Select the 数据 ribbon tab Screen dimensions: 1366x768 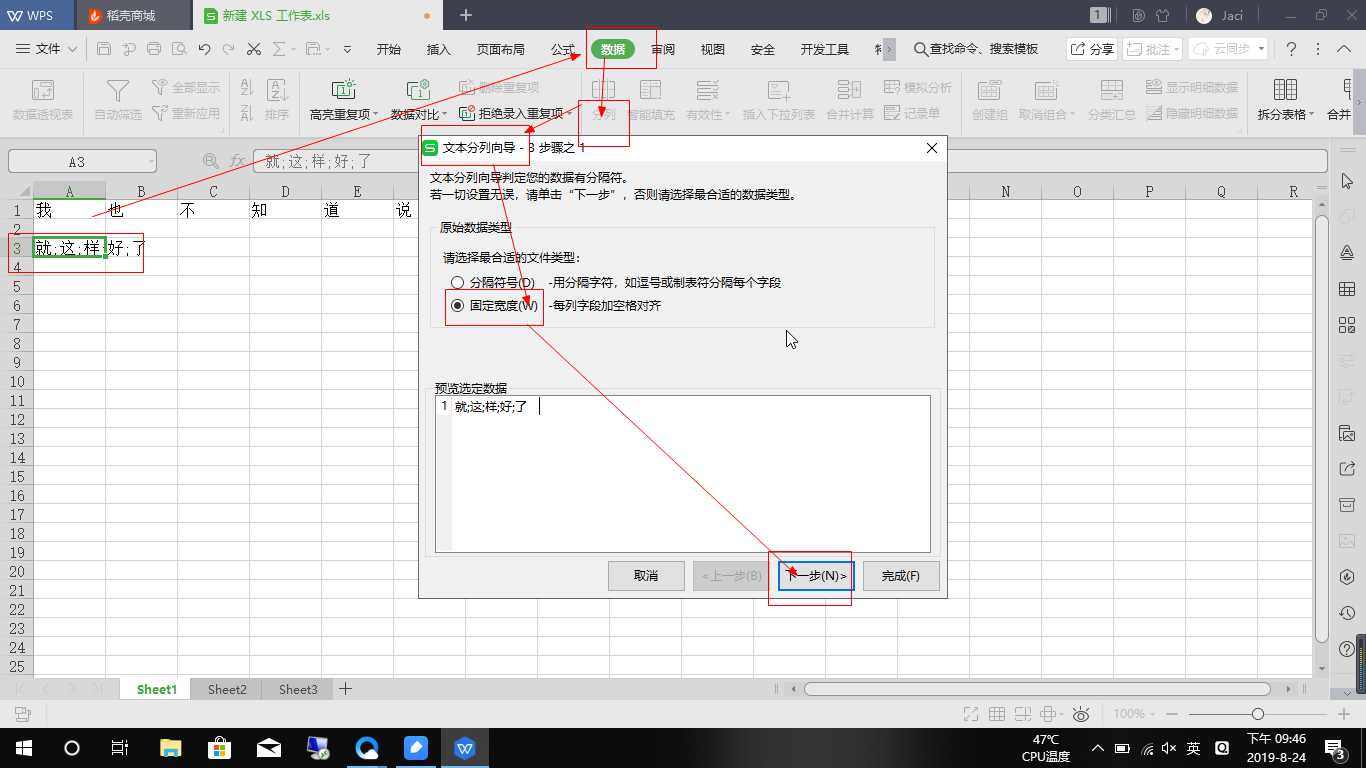point(613,50)
